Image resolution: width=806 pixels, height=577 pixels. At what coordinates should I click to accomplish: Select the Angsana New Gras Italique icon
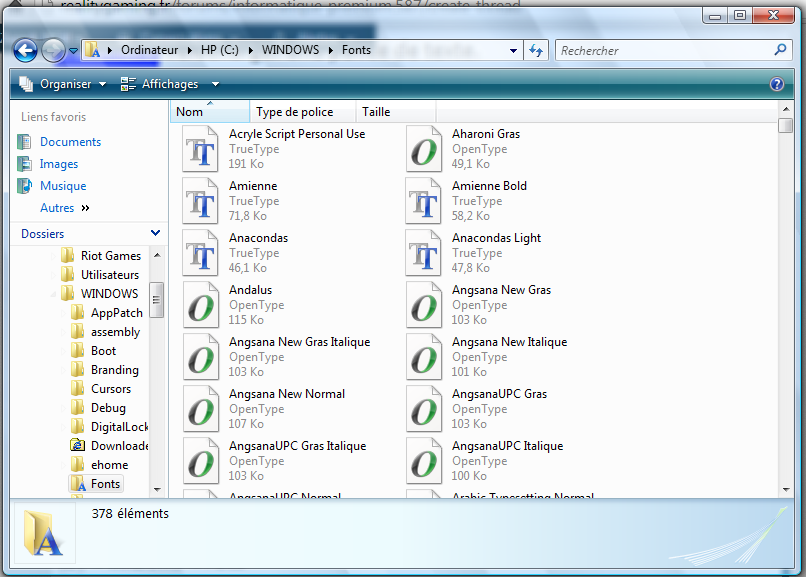point(201,357)
